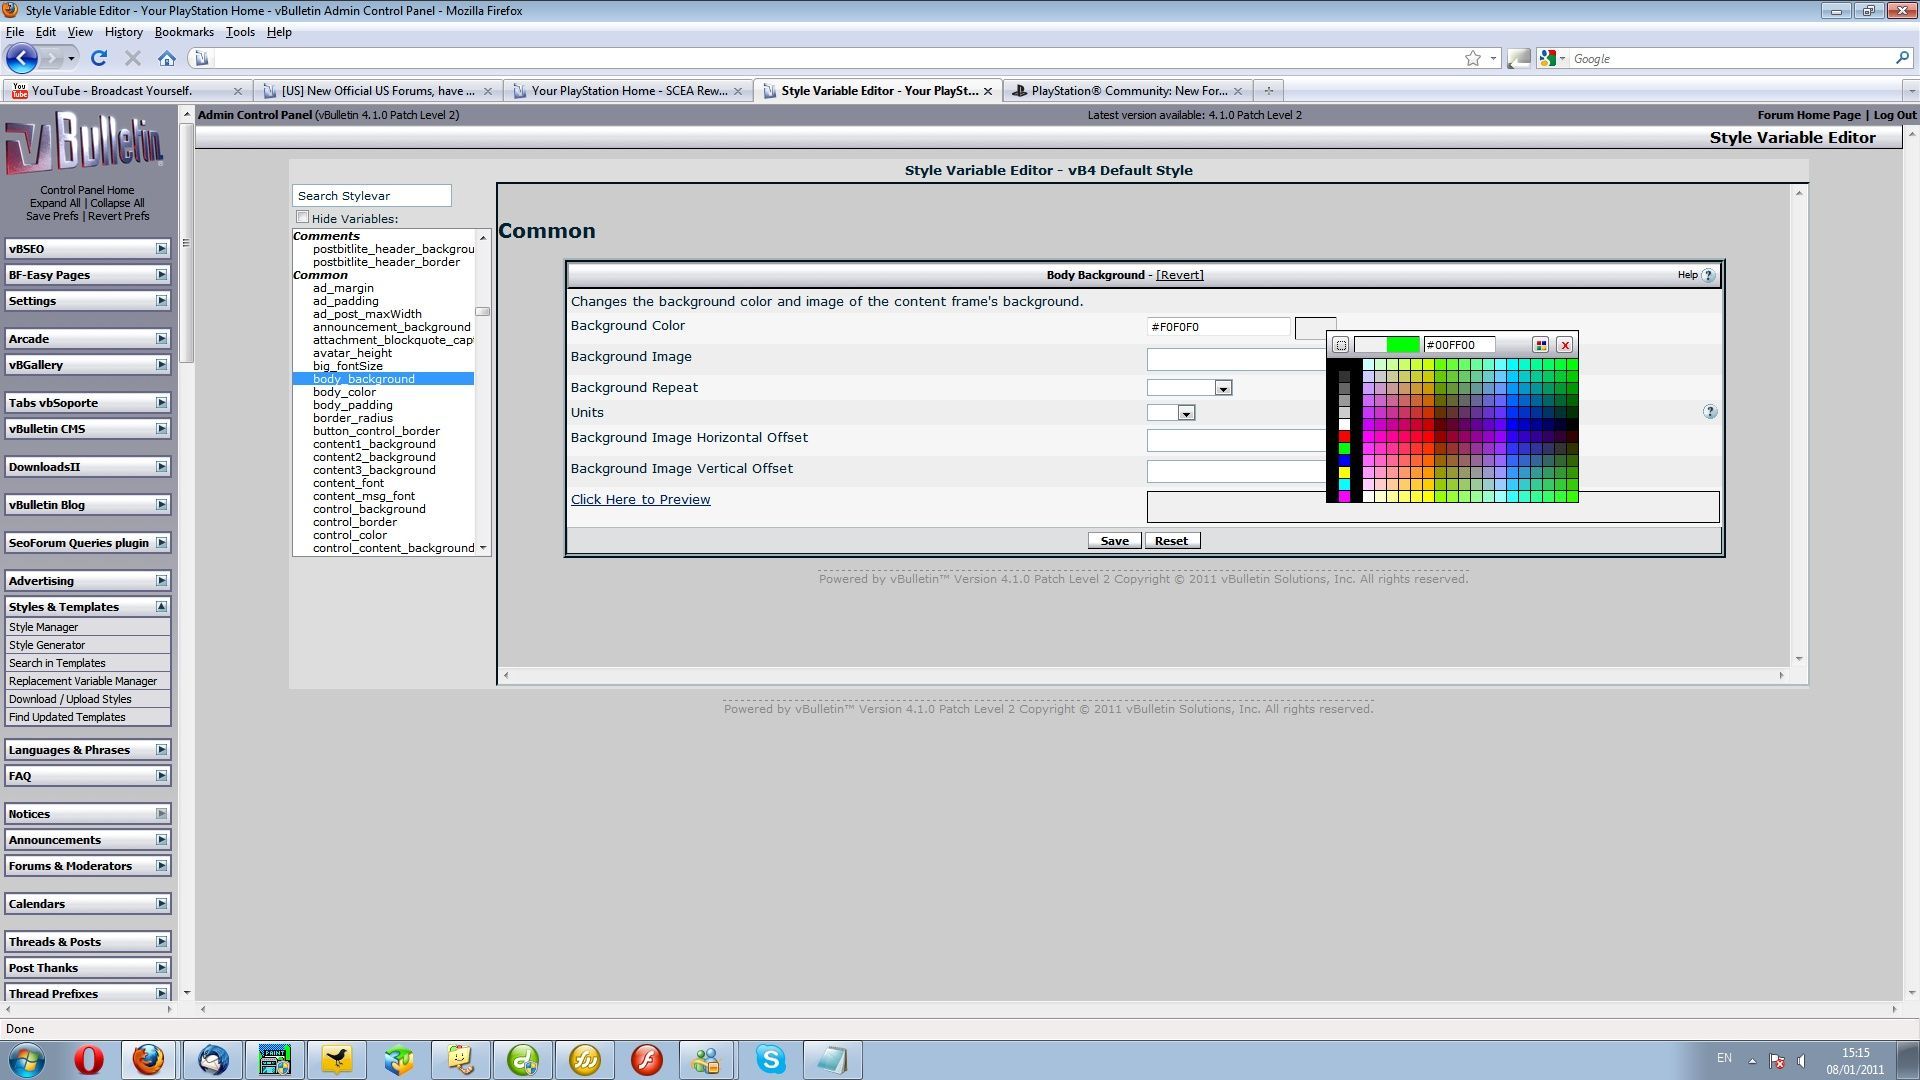Open Download / Upload Styles link
This screenshot has height=1080, width=1920.
70,699
